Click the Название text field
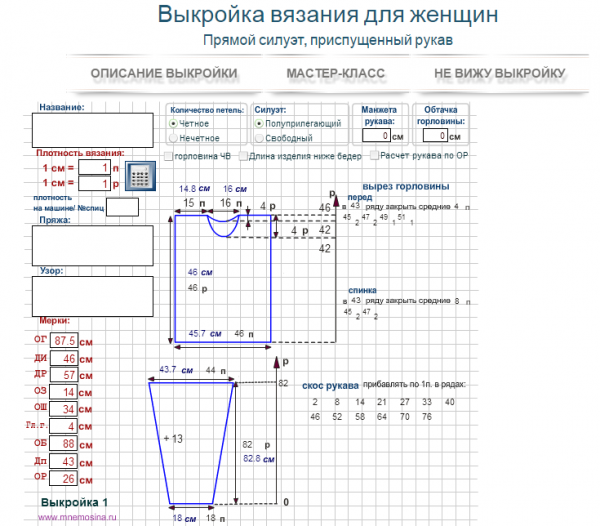 coord(92,130)
